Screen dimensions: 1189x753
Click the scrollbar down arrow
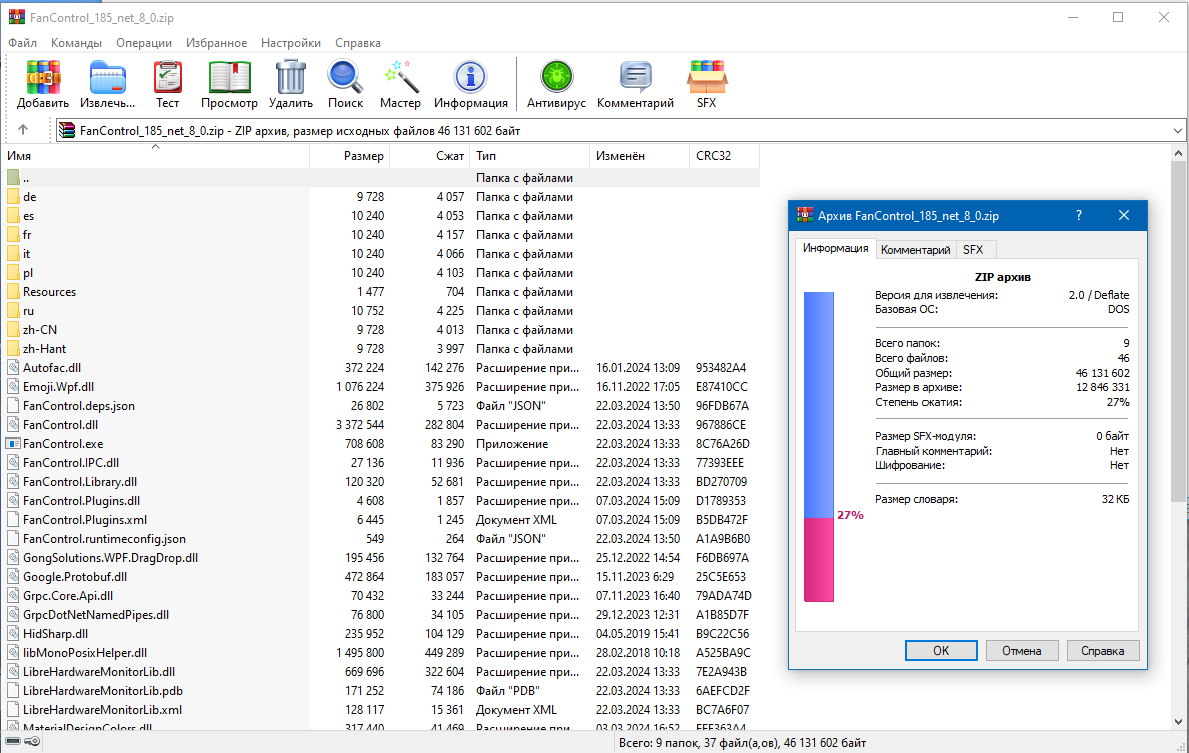point(1178,722)
